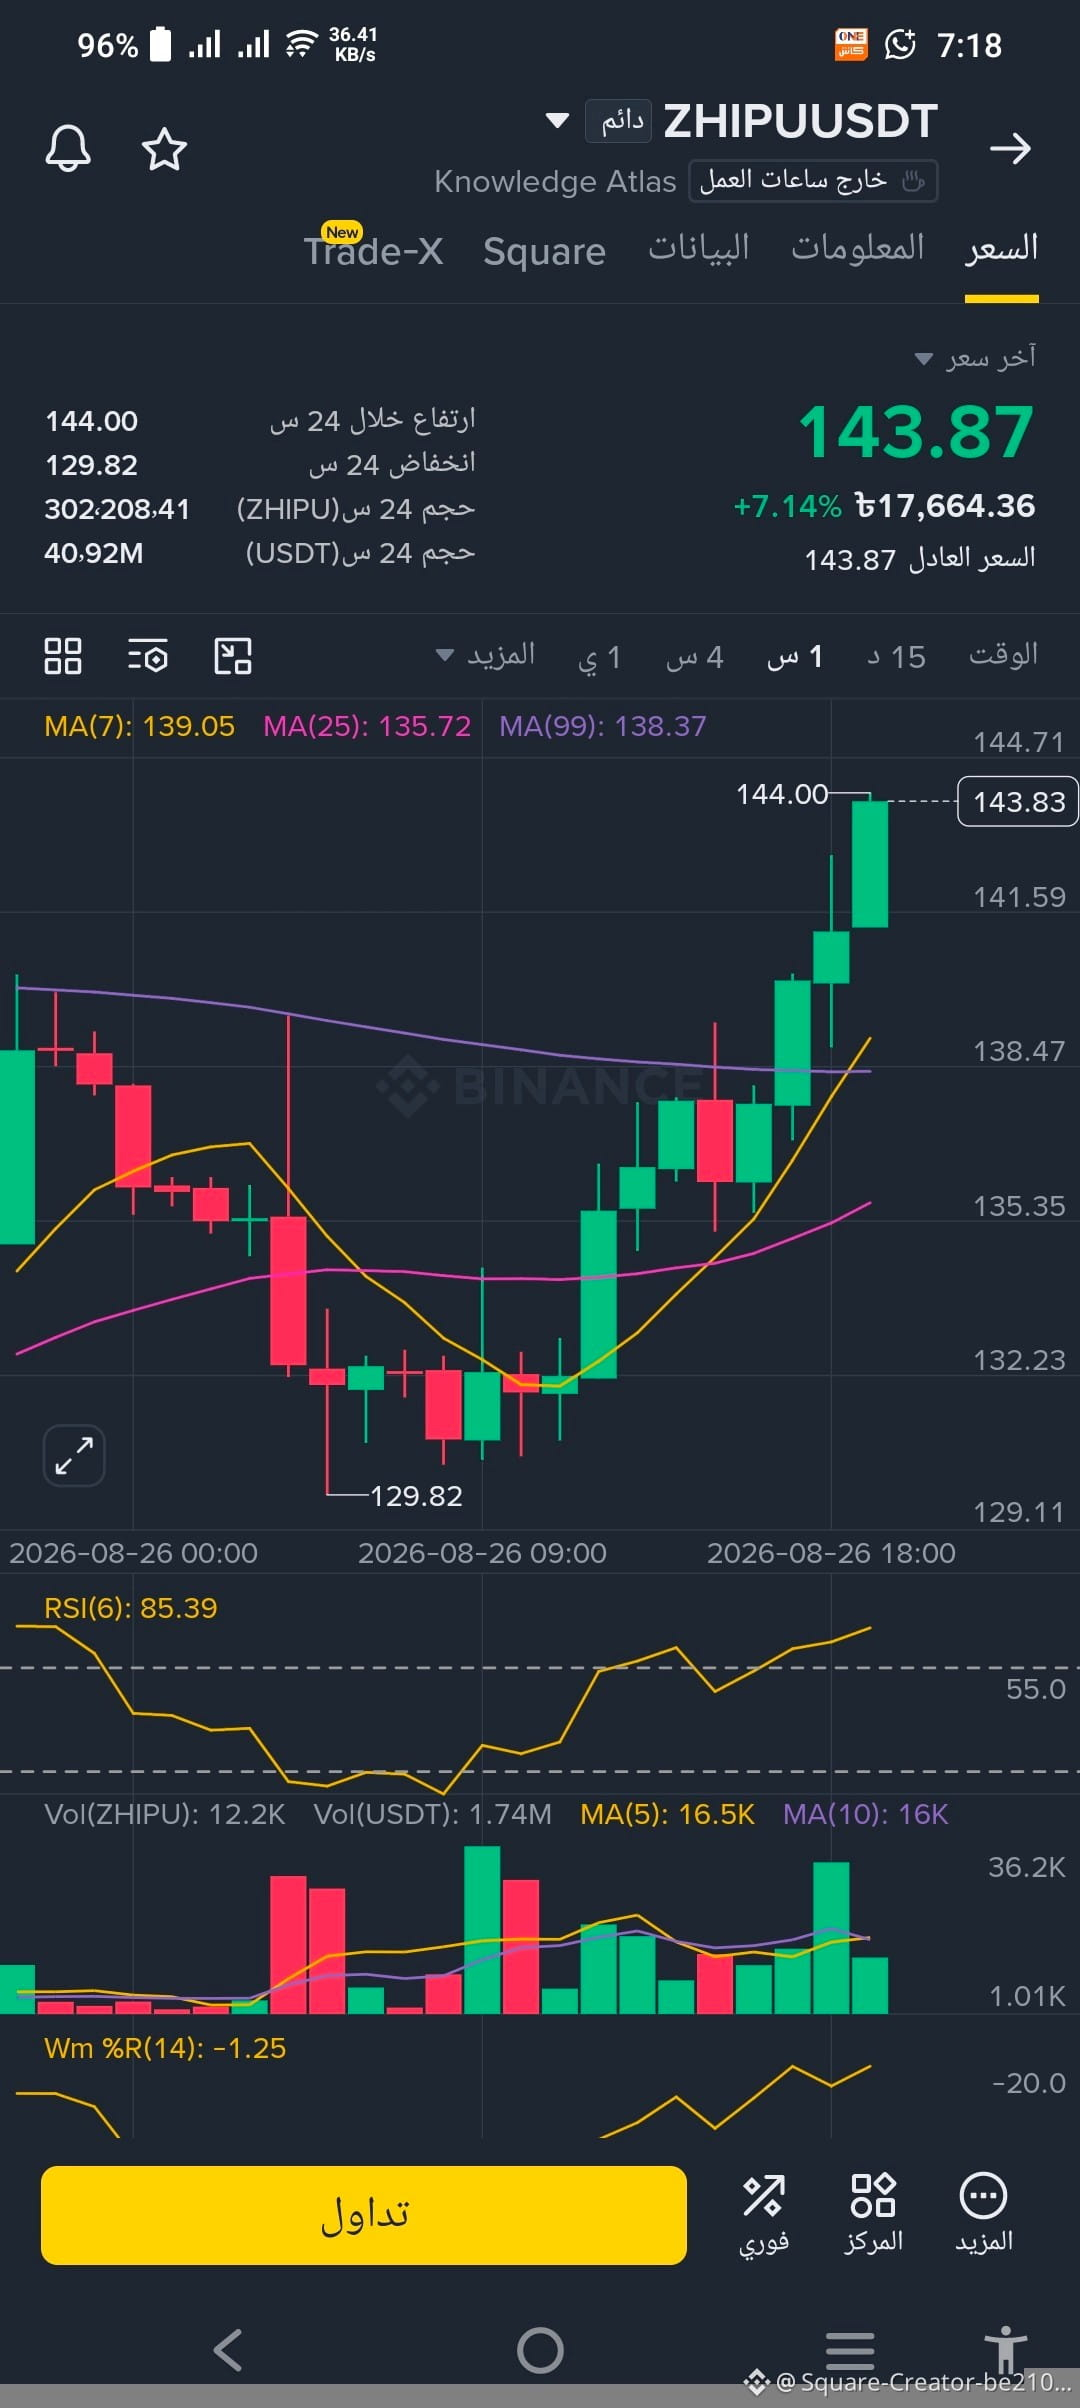Open the فوري spot trading icon
This screenshot has height=2408, width=1080.
coord(764,2214)
